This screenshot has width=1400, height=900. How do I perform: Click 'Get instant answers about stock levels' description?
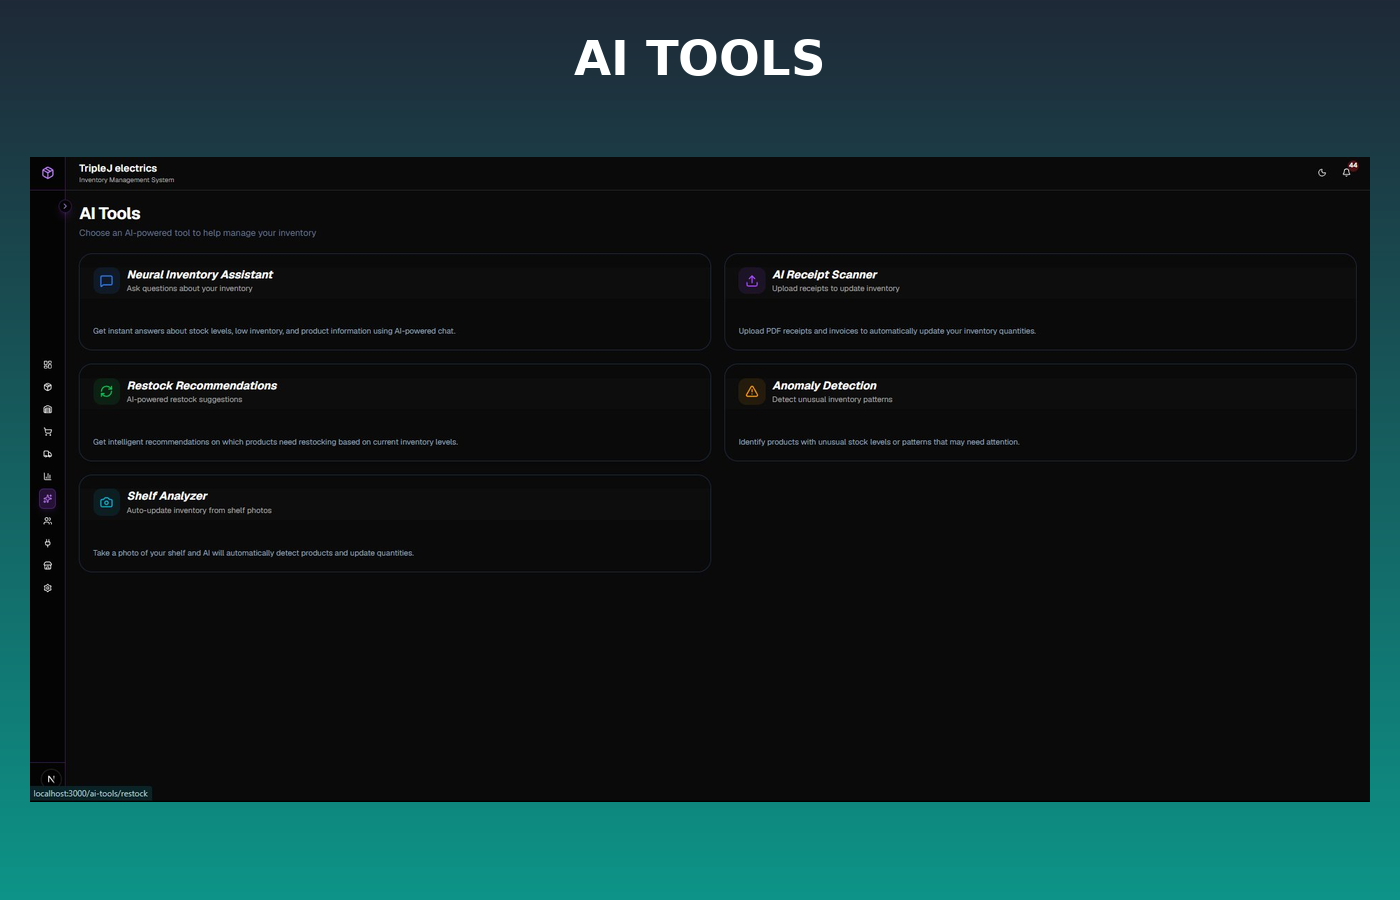[x=274, y=331]
